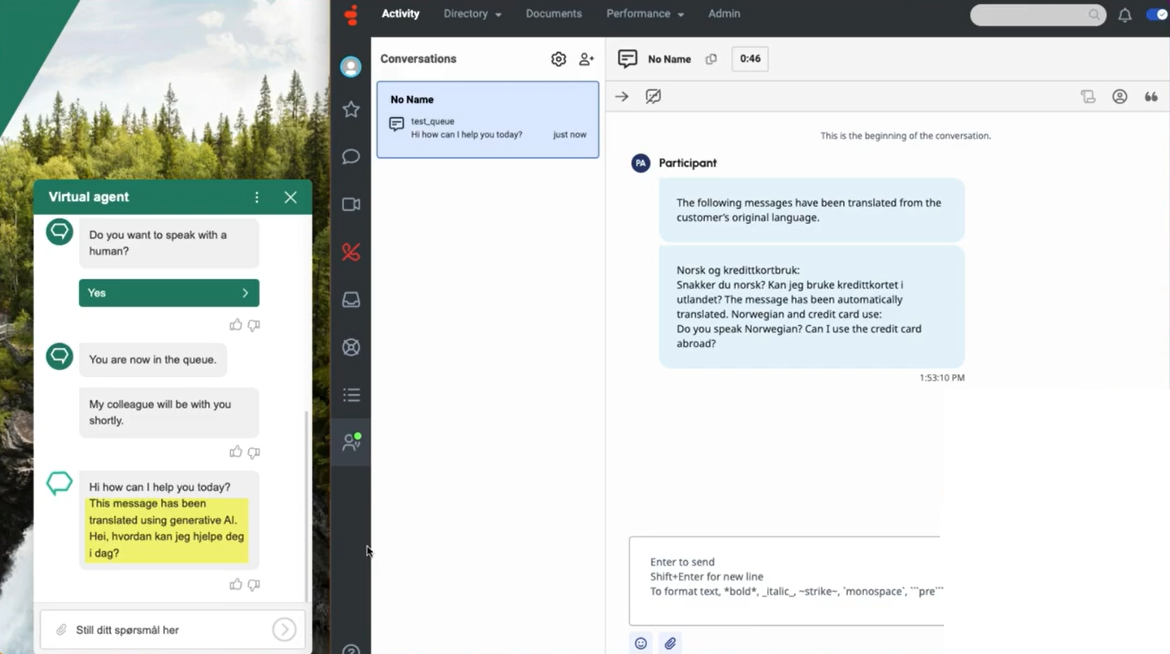Image resolution: width=1170 pixels, height=654 pixels.
Task: Expand the Performance menu
Action: (645, 14)
